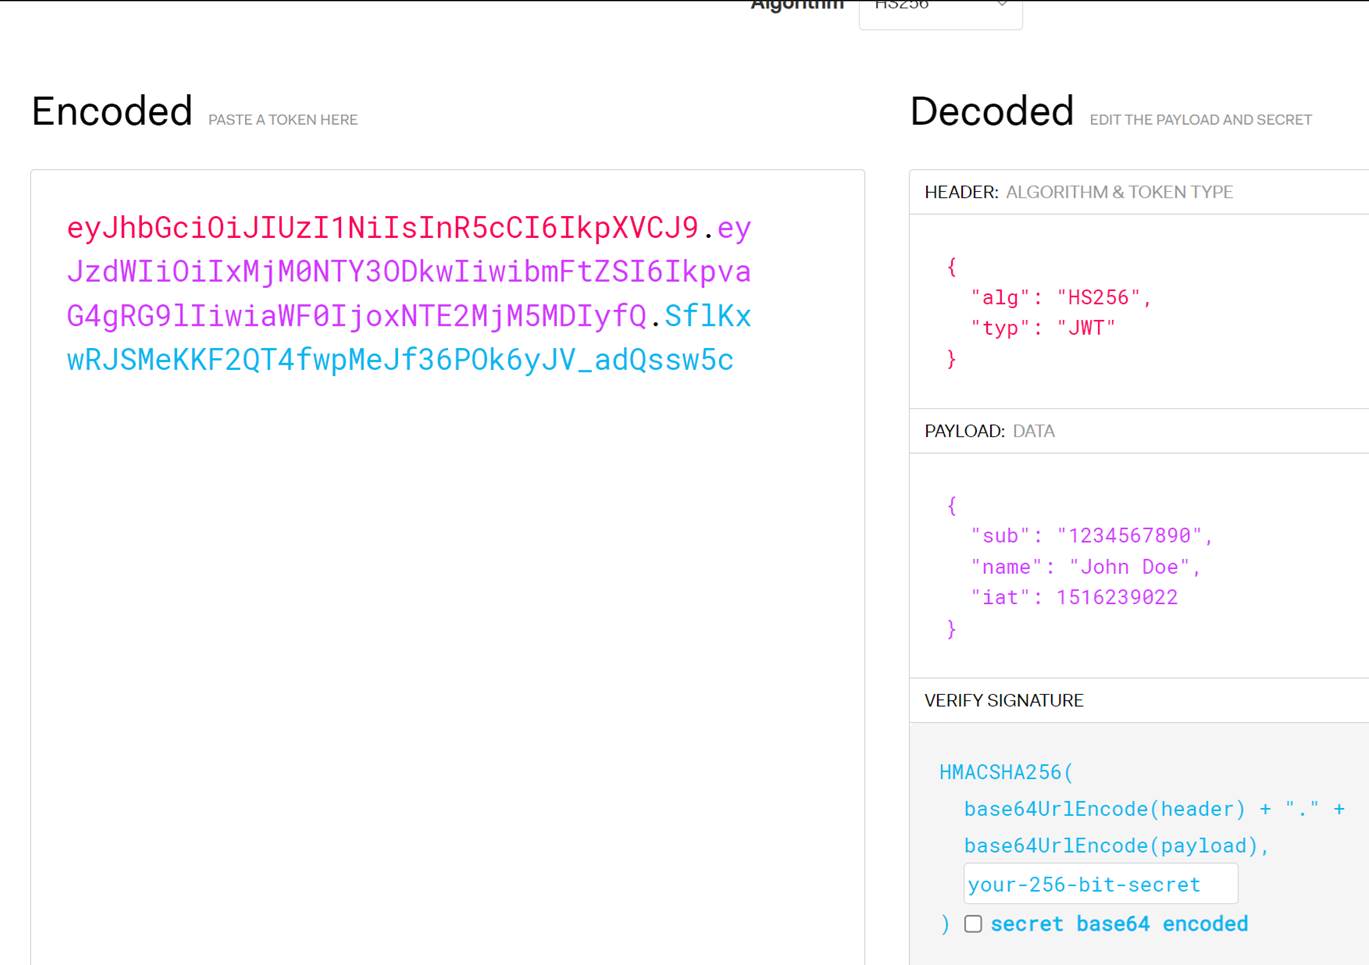Screen dimensions: 1369x965
Task: Click the "secret base64 encoded" label text
Action: [1119, 924]
